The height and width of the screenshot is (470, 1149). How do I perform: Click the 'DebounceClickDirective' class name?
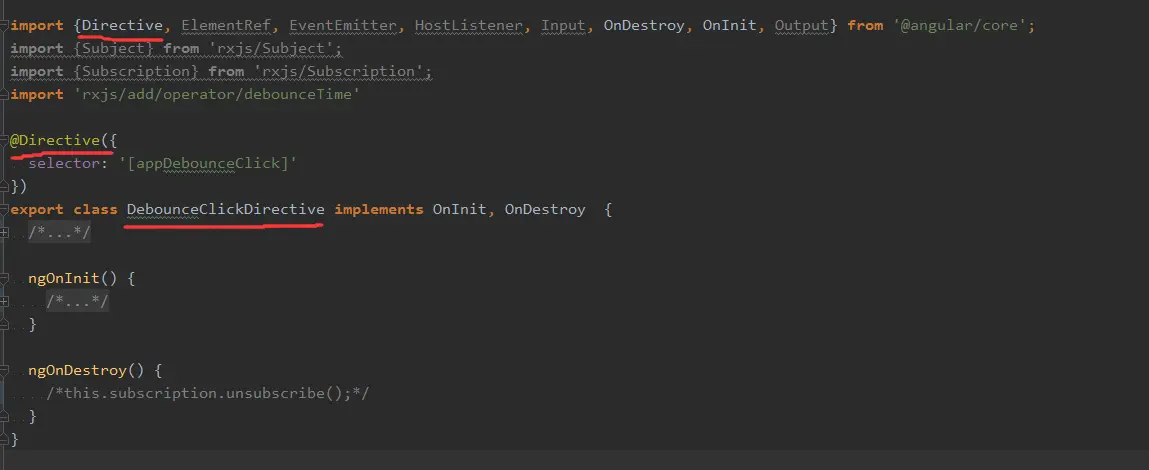tap(226, 209)
